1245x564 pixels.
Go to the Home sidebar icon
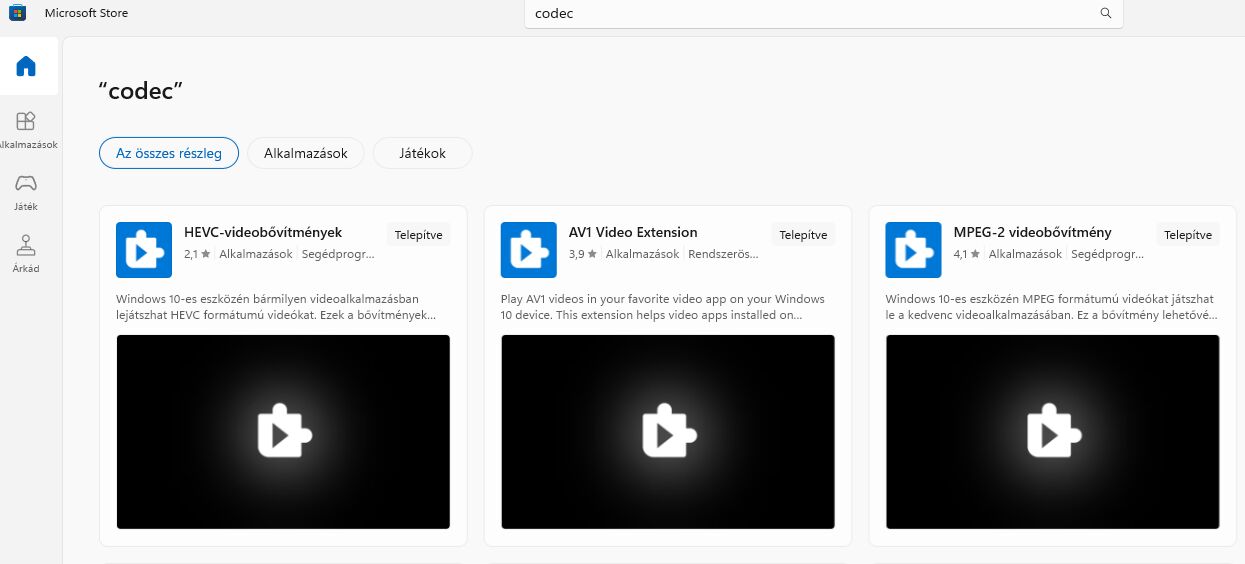pyautogui.click(x=26, y=67)
